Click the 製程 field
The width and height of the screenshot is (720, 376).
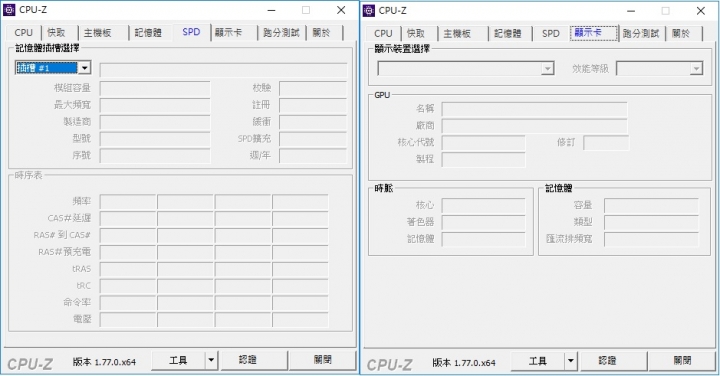[484, 160]
